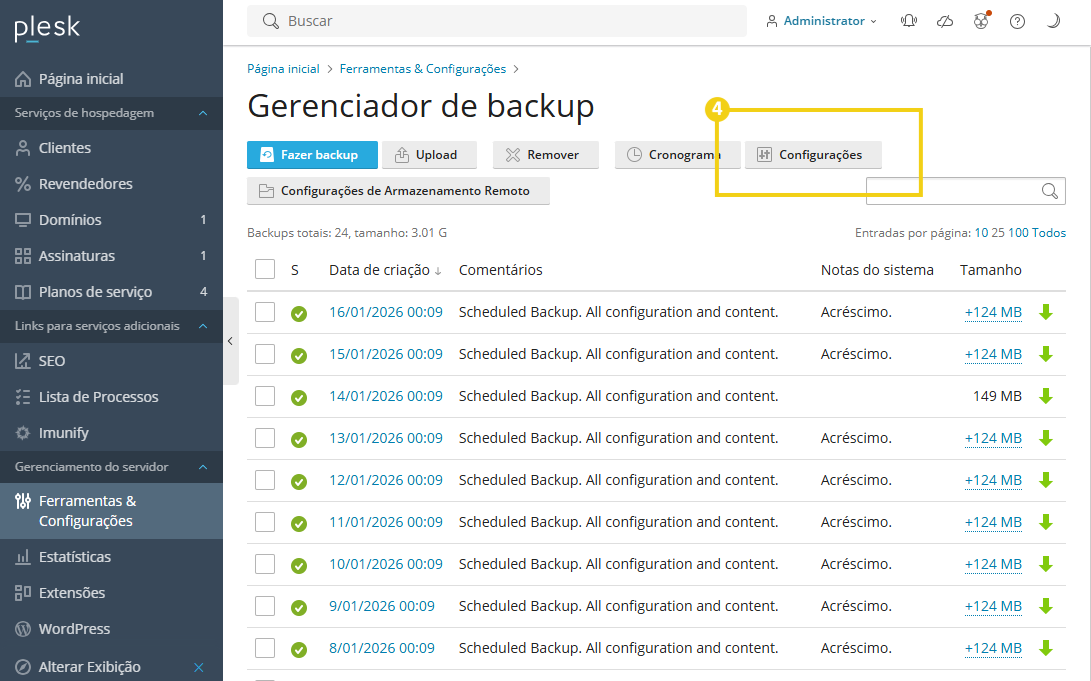Collapse the left sidebar with the chevron
Screen dimensions: 1091x681
click(x=230, y=341)
